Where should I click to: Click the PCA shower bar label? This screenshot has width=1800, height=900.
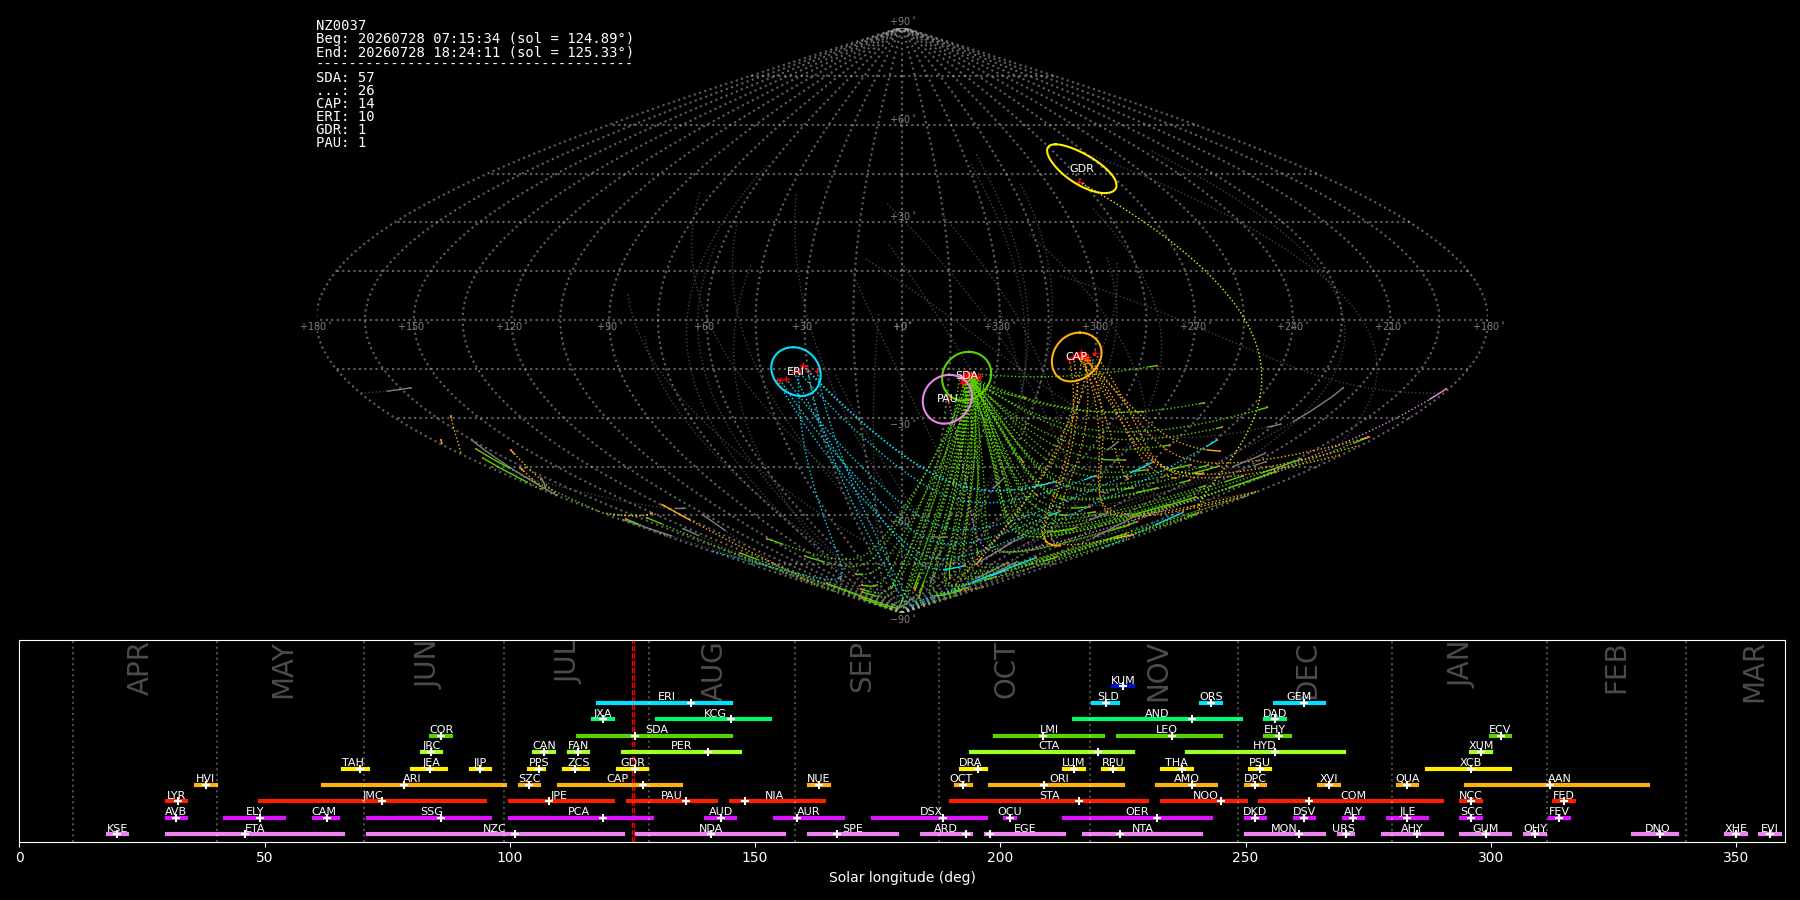click(x=579, y=812)
